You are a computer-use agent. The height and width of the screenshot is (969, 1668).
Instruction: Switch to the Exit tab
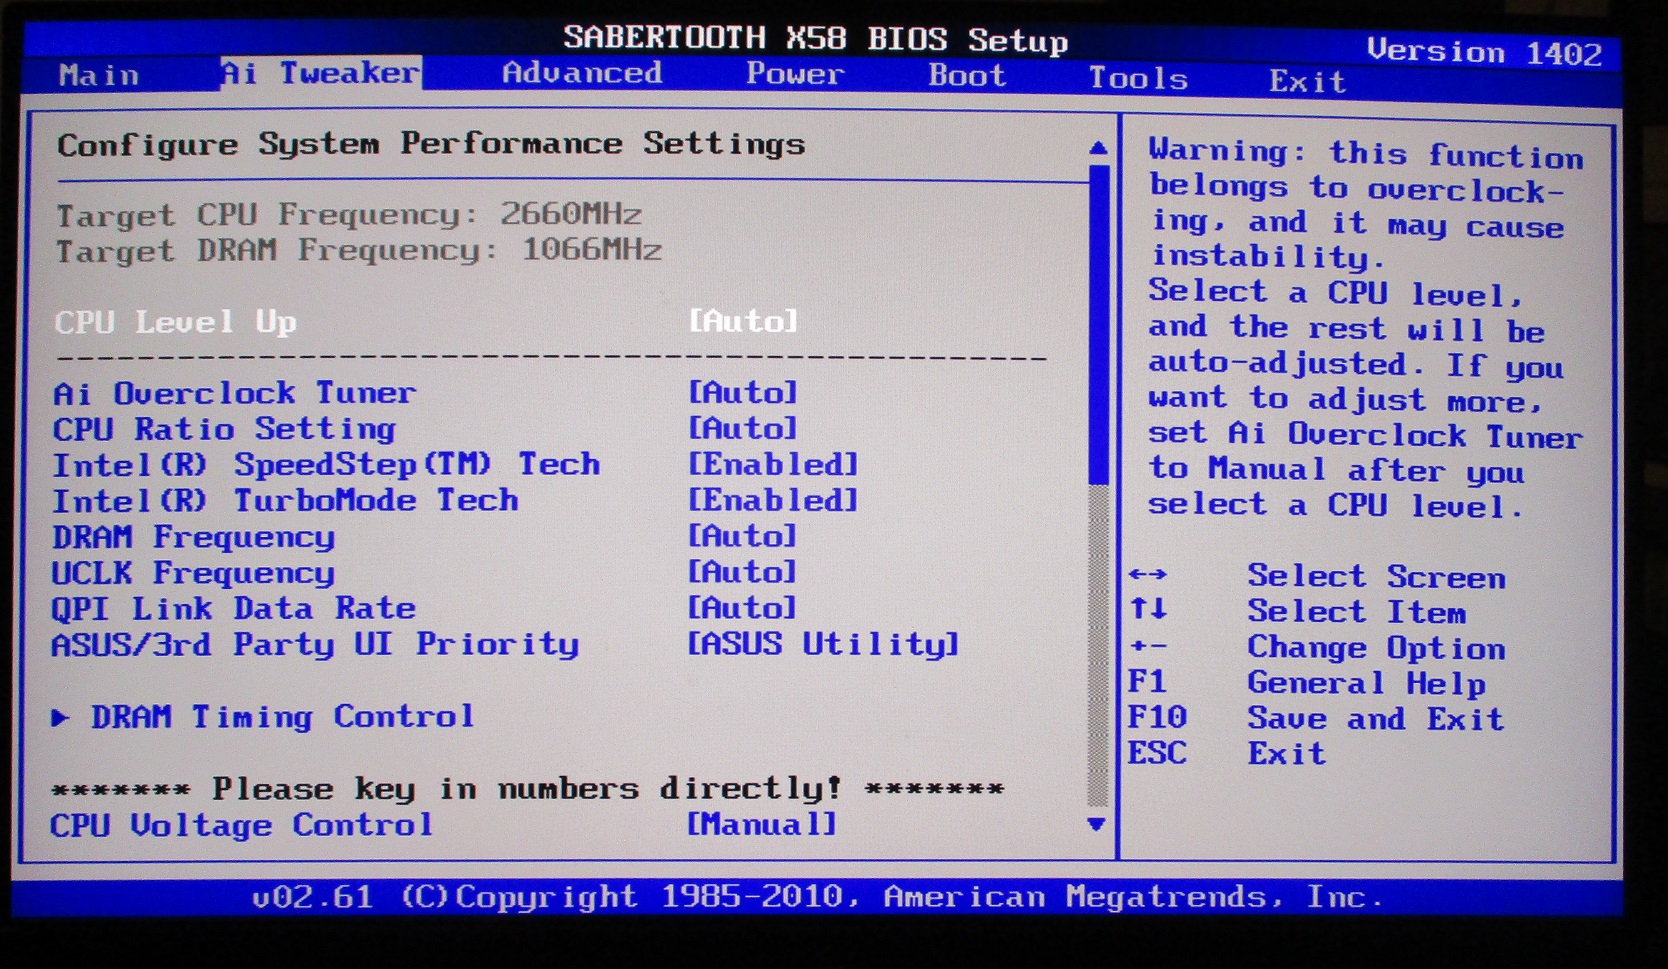(x=1307, y=81)
